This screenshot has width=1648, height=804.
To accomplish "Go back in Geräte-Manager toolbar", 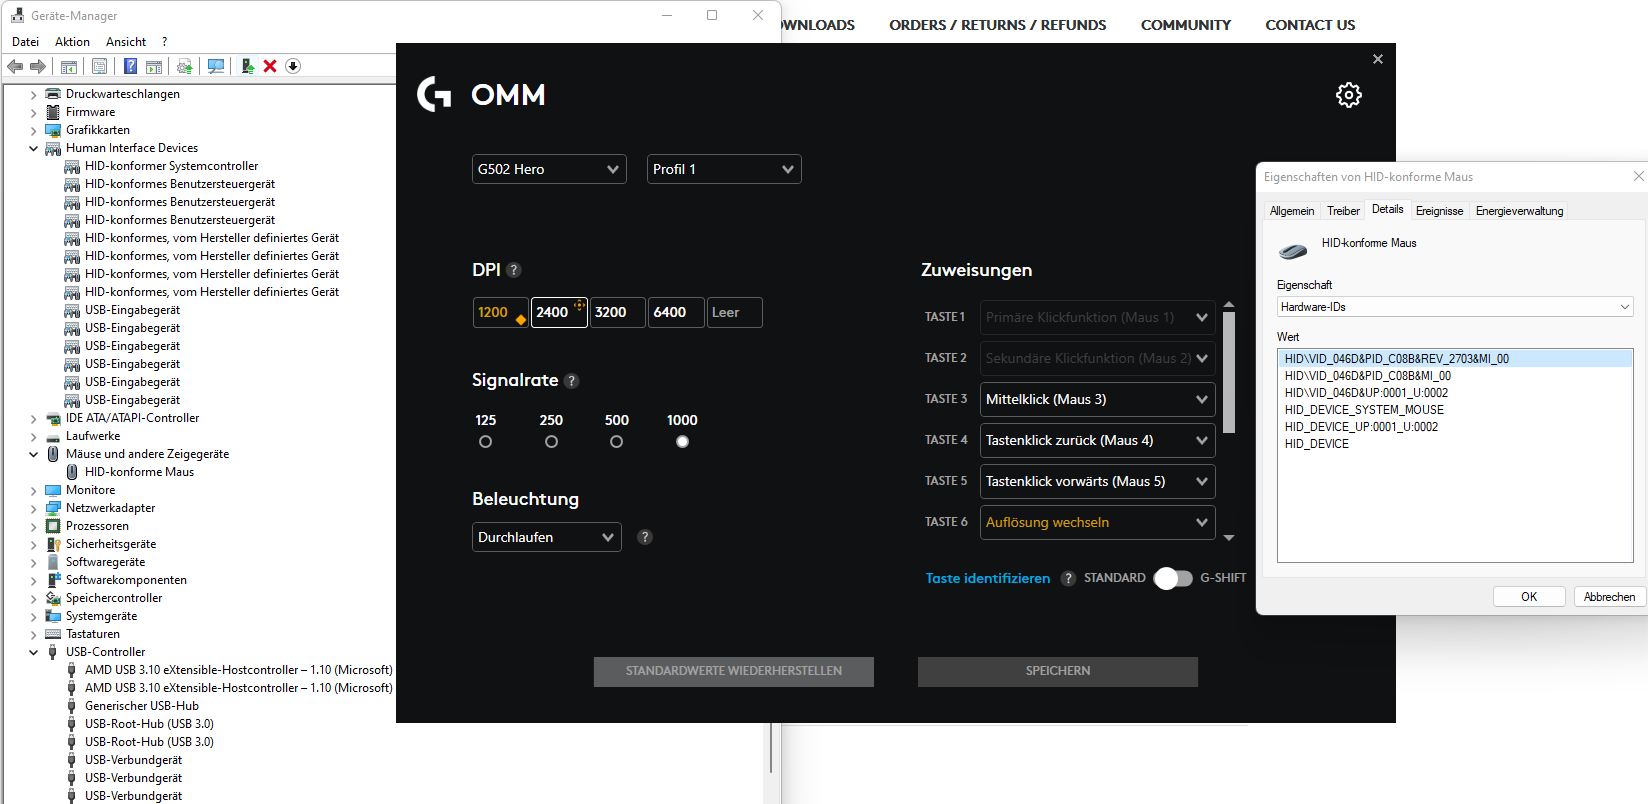I will [15, 66].
